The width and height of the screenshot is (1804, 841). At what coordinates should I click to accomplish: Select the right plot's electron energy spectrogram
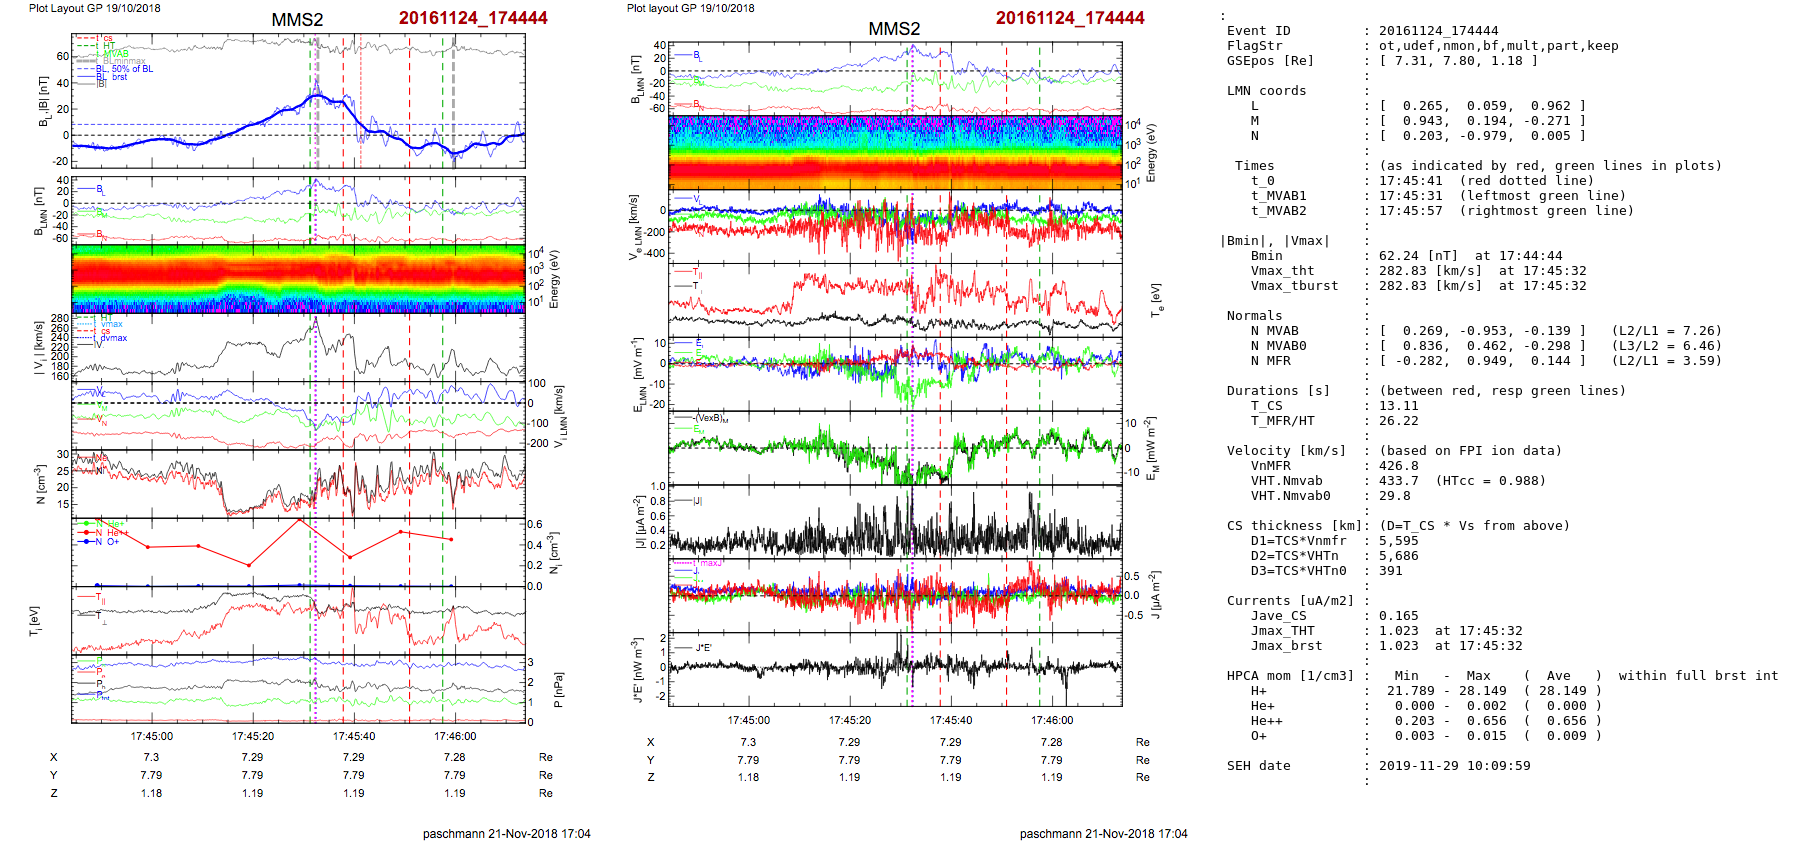click(895, 153)
